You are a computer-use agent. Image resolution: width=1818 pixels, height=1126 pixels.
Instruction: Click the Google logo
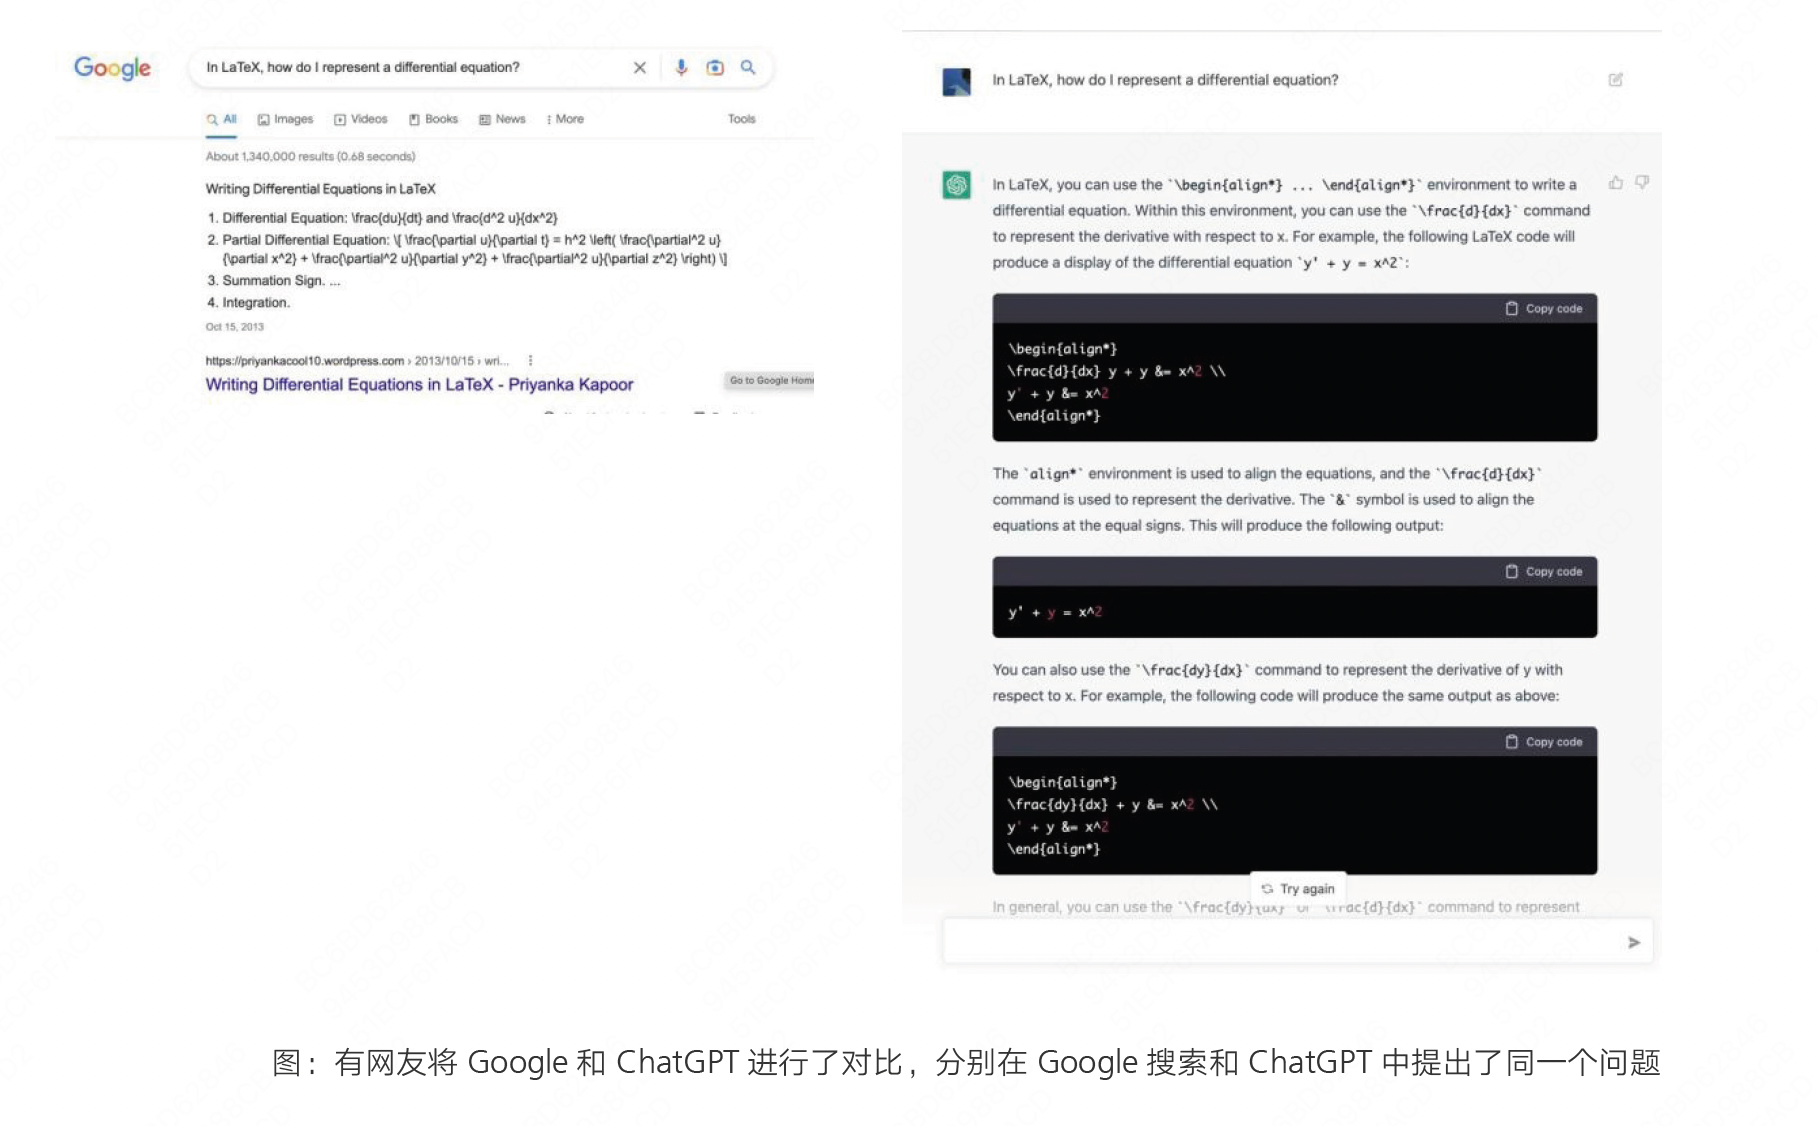pos(112,67)
